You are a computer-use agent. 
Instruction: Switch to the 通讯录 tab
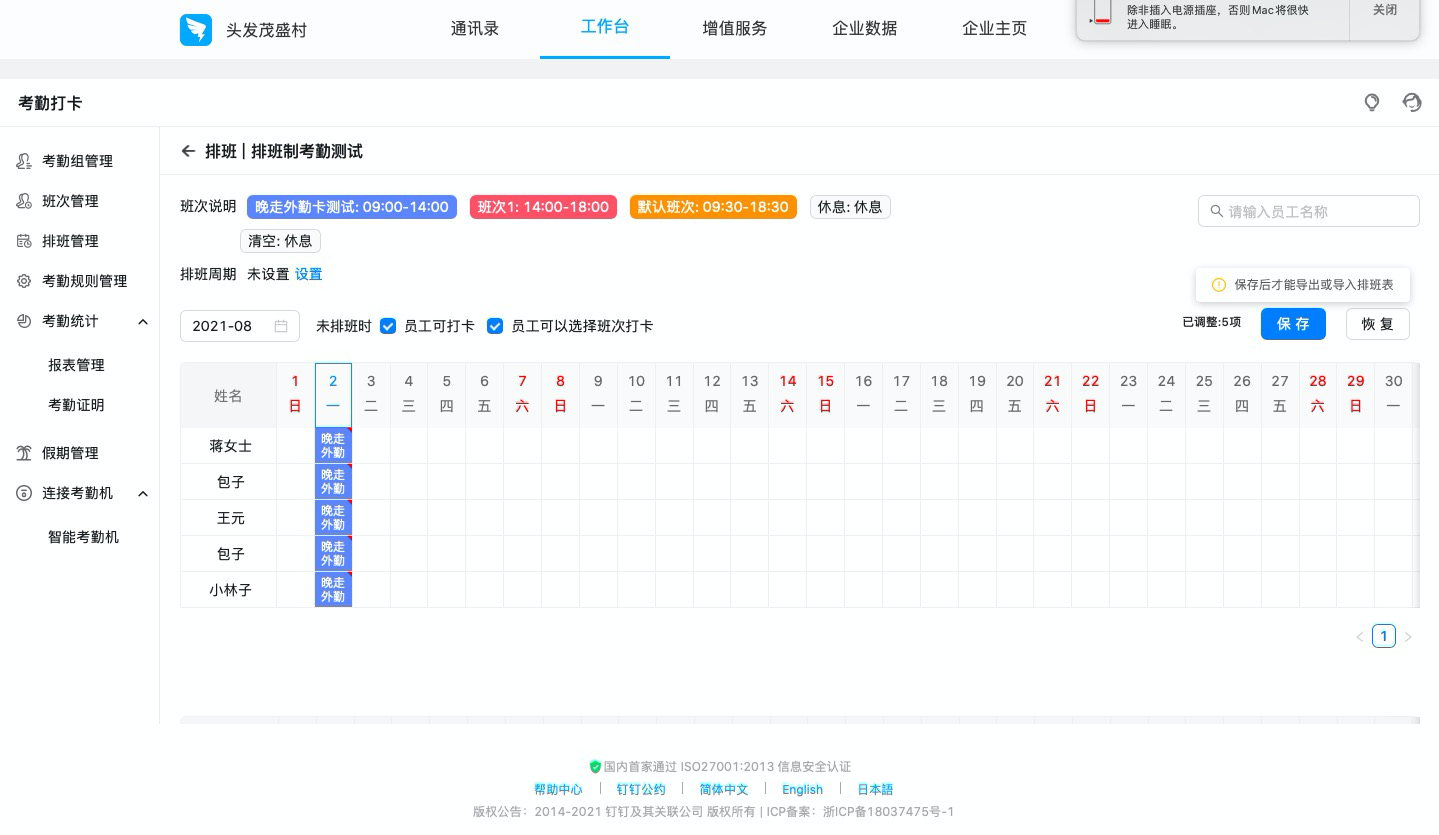point(475,28)
